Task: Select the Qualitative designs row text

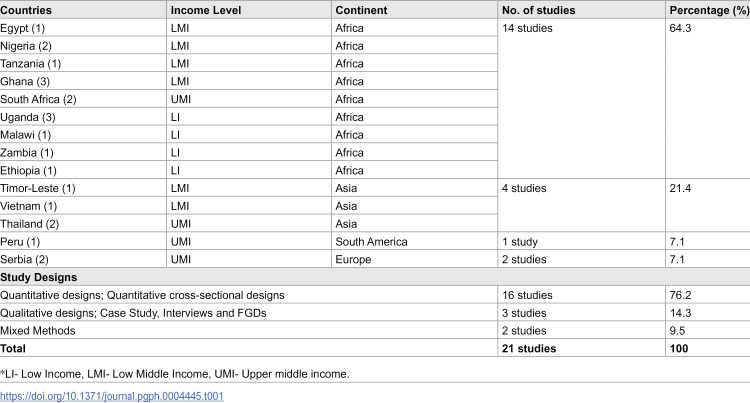Action: [133, 313]
